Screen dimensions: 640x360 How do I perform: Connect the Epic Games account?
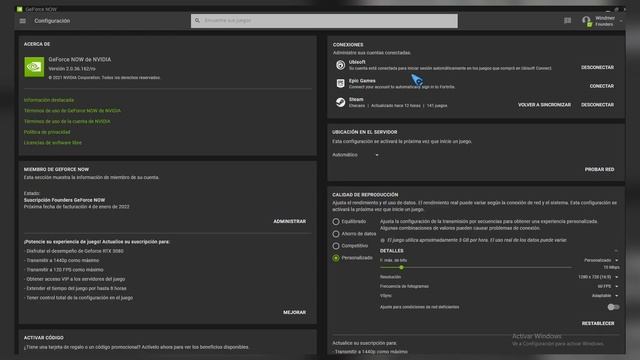[x=602, y=86]
